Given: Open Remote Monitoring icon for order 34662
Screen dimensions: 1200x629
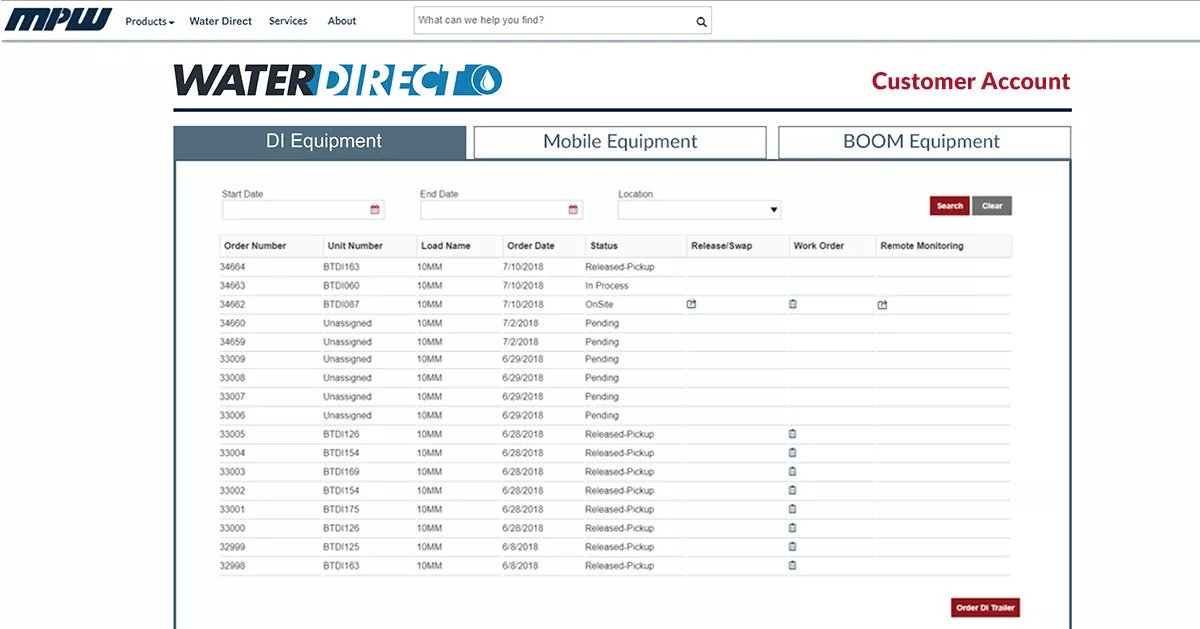Looking at the screenshot, I should click(882, 305).
